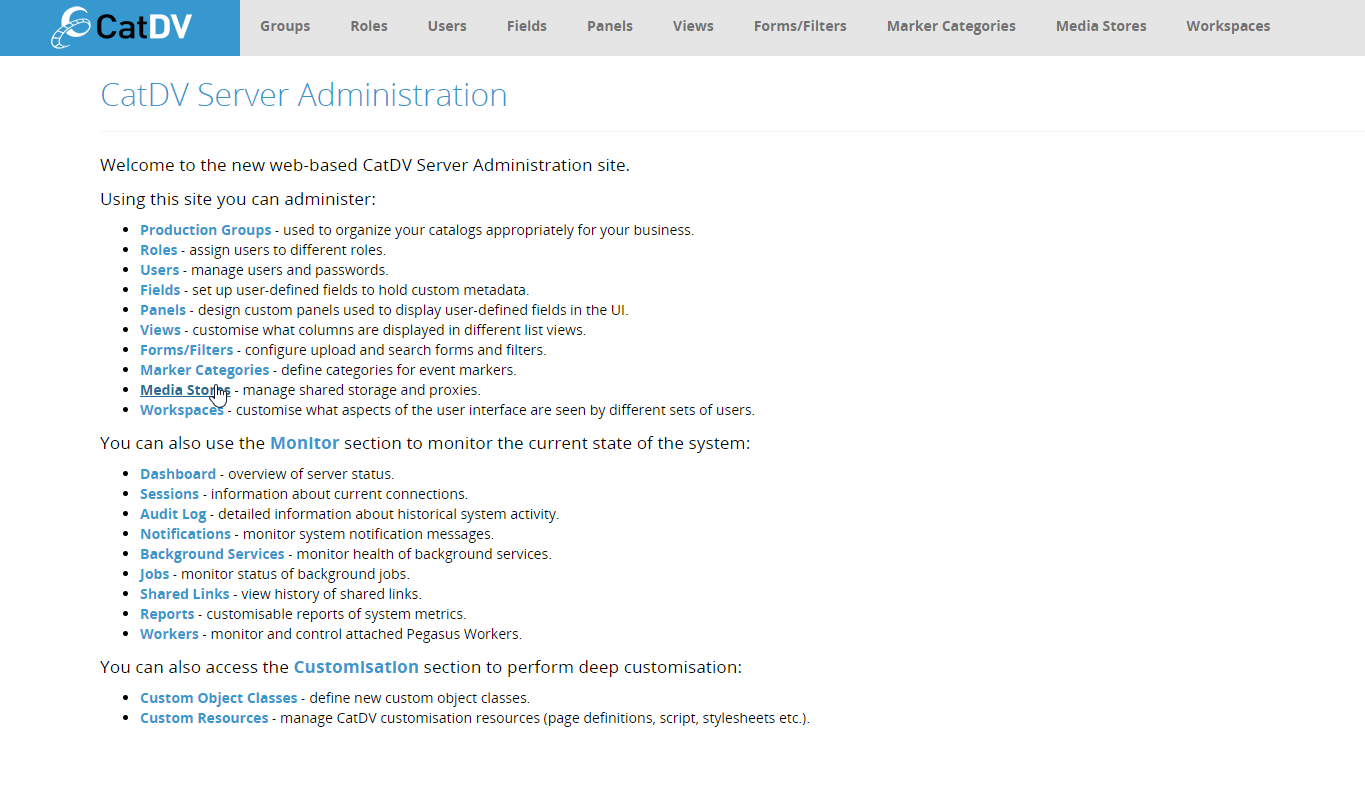
Task: Open Panels from the top navigation
Action: pos(610,26)
